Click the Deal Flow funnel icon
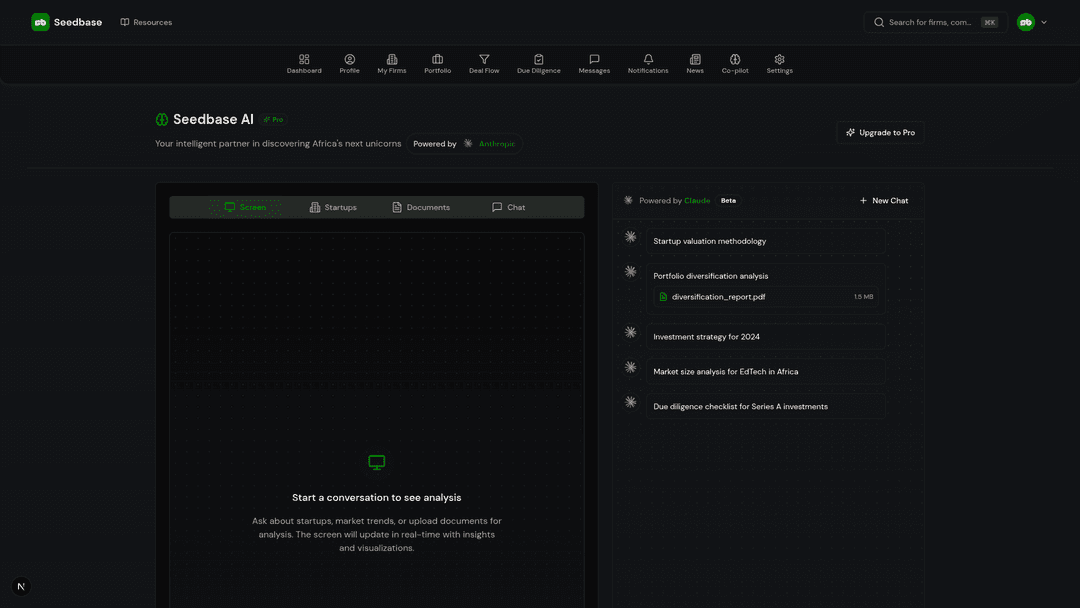The height and width of the screenshot is (608, 1080). point(484,63)
